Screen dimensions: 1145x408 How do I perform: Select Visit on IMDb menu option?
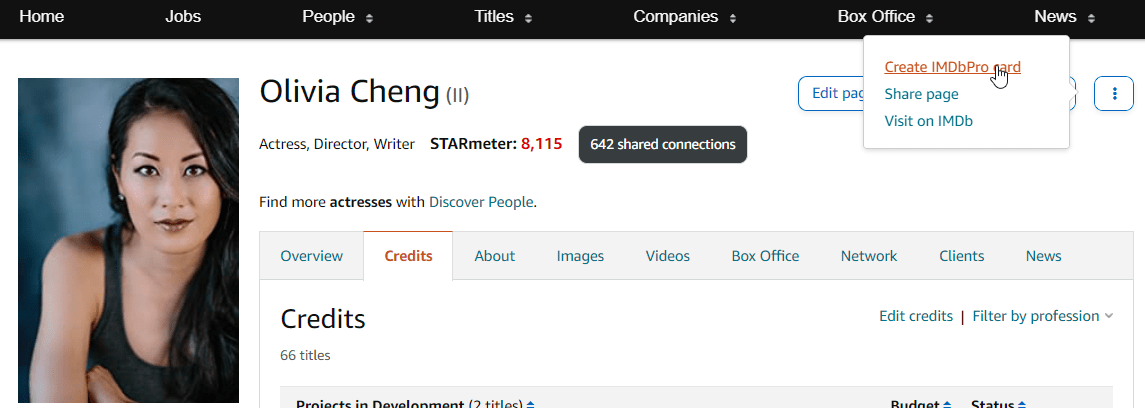pyautogui.click(x=928, y=121)
